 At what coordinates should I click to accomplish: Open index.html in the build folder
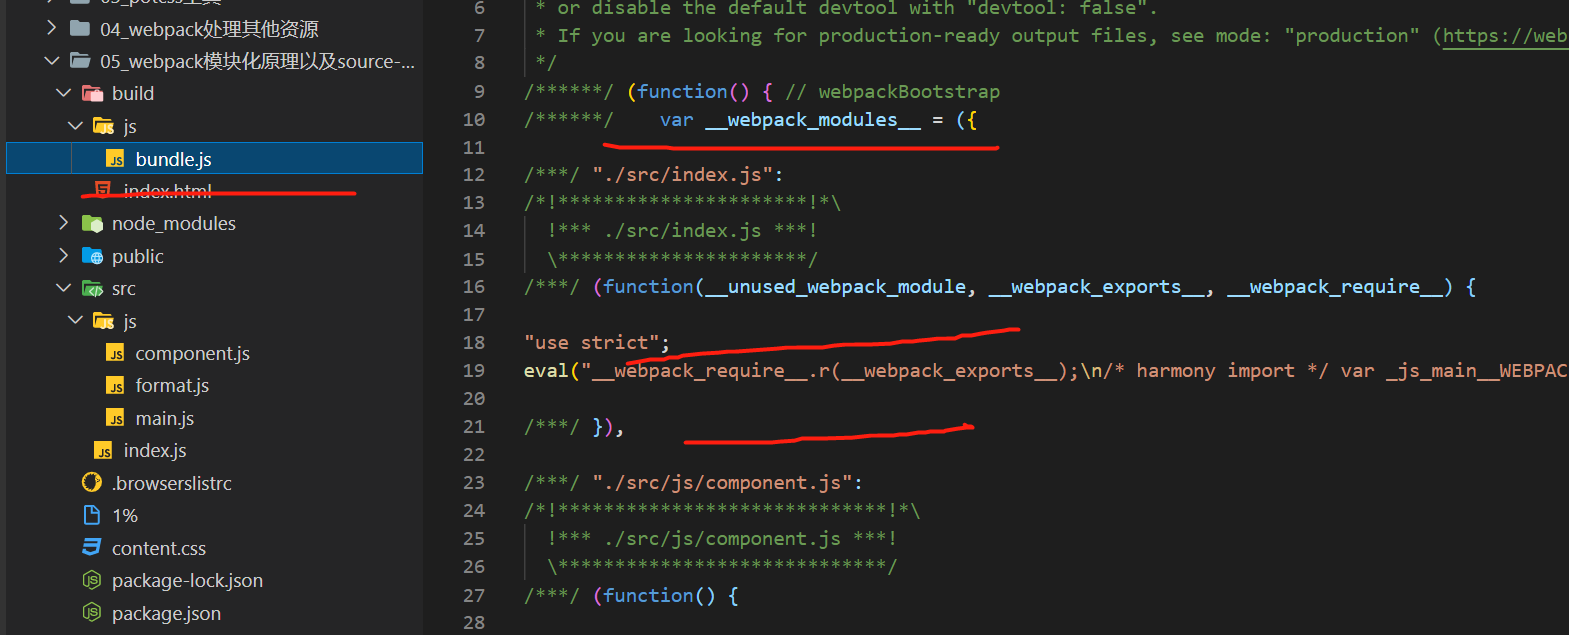167,190
